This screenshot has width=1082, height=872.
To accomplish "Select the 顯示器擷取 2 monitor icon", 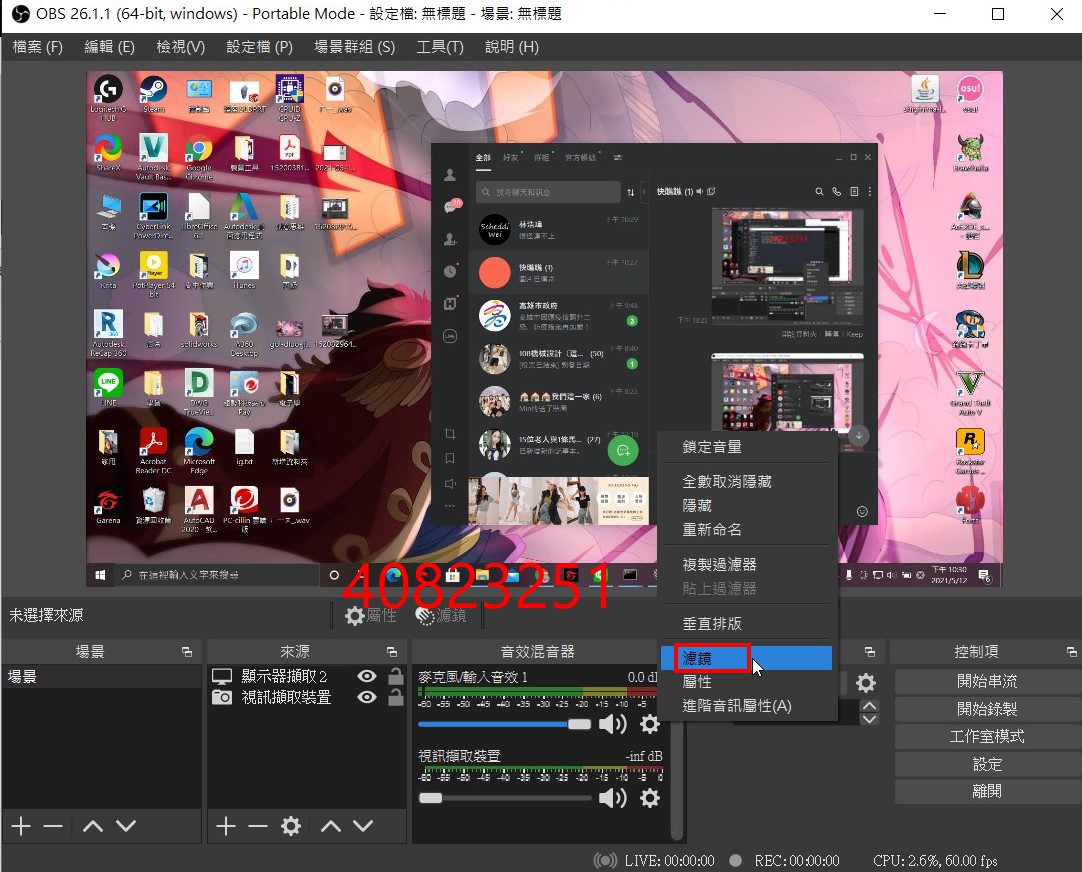I will [222, 676].
